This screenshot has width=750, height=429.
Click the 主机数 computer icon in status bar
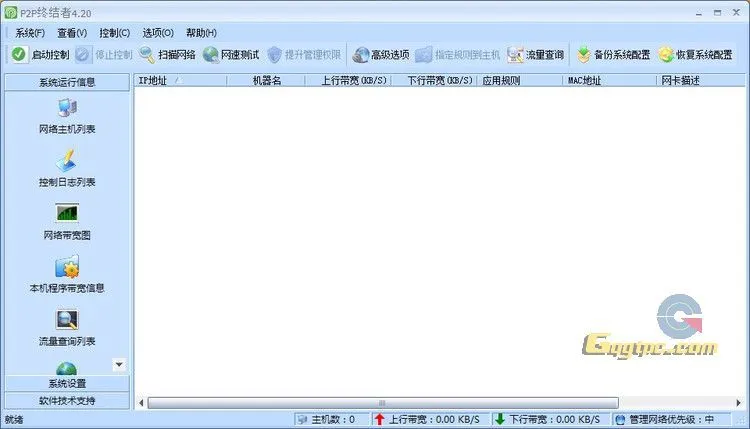click(x=302, y=420)
